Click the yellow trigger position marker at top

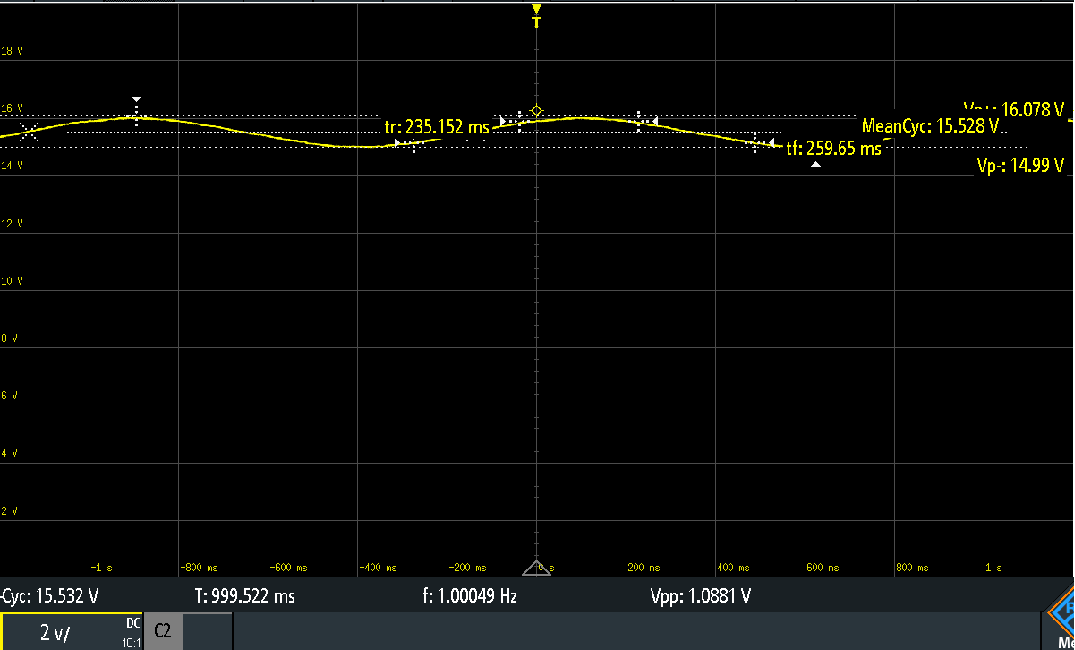click(537, 15)
